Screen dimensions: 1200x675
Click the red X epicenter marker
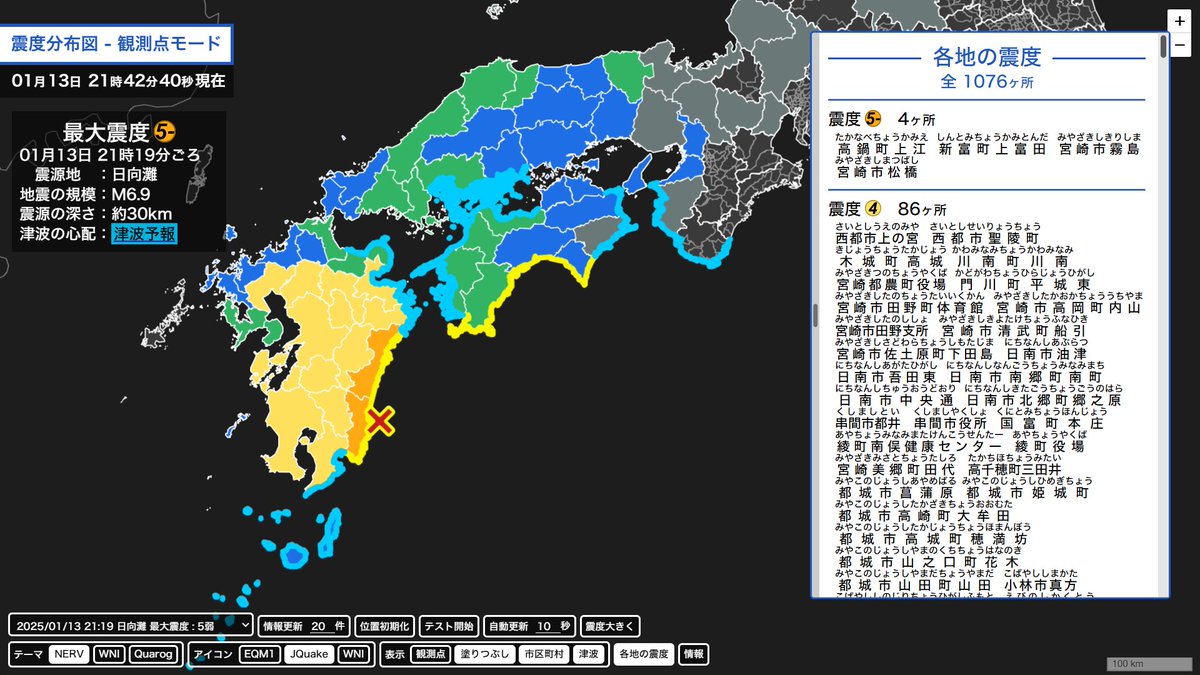click(379, 420)
